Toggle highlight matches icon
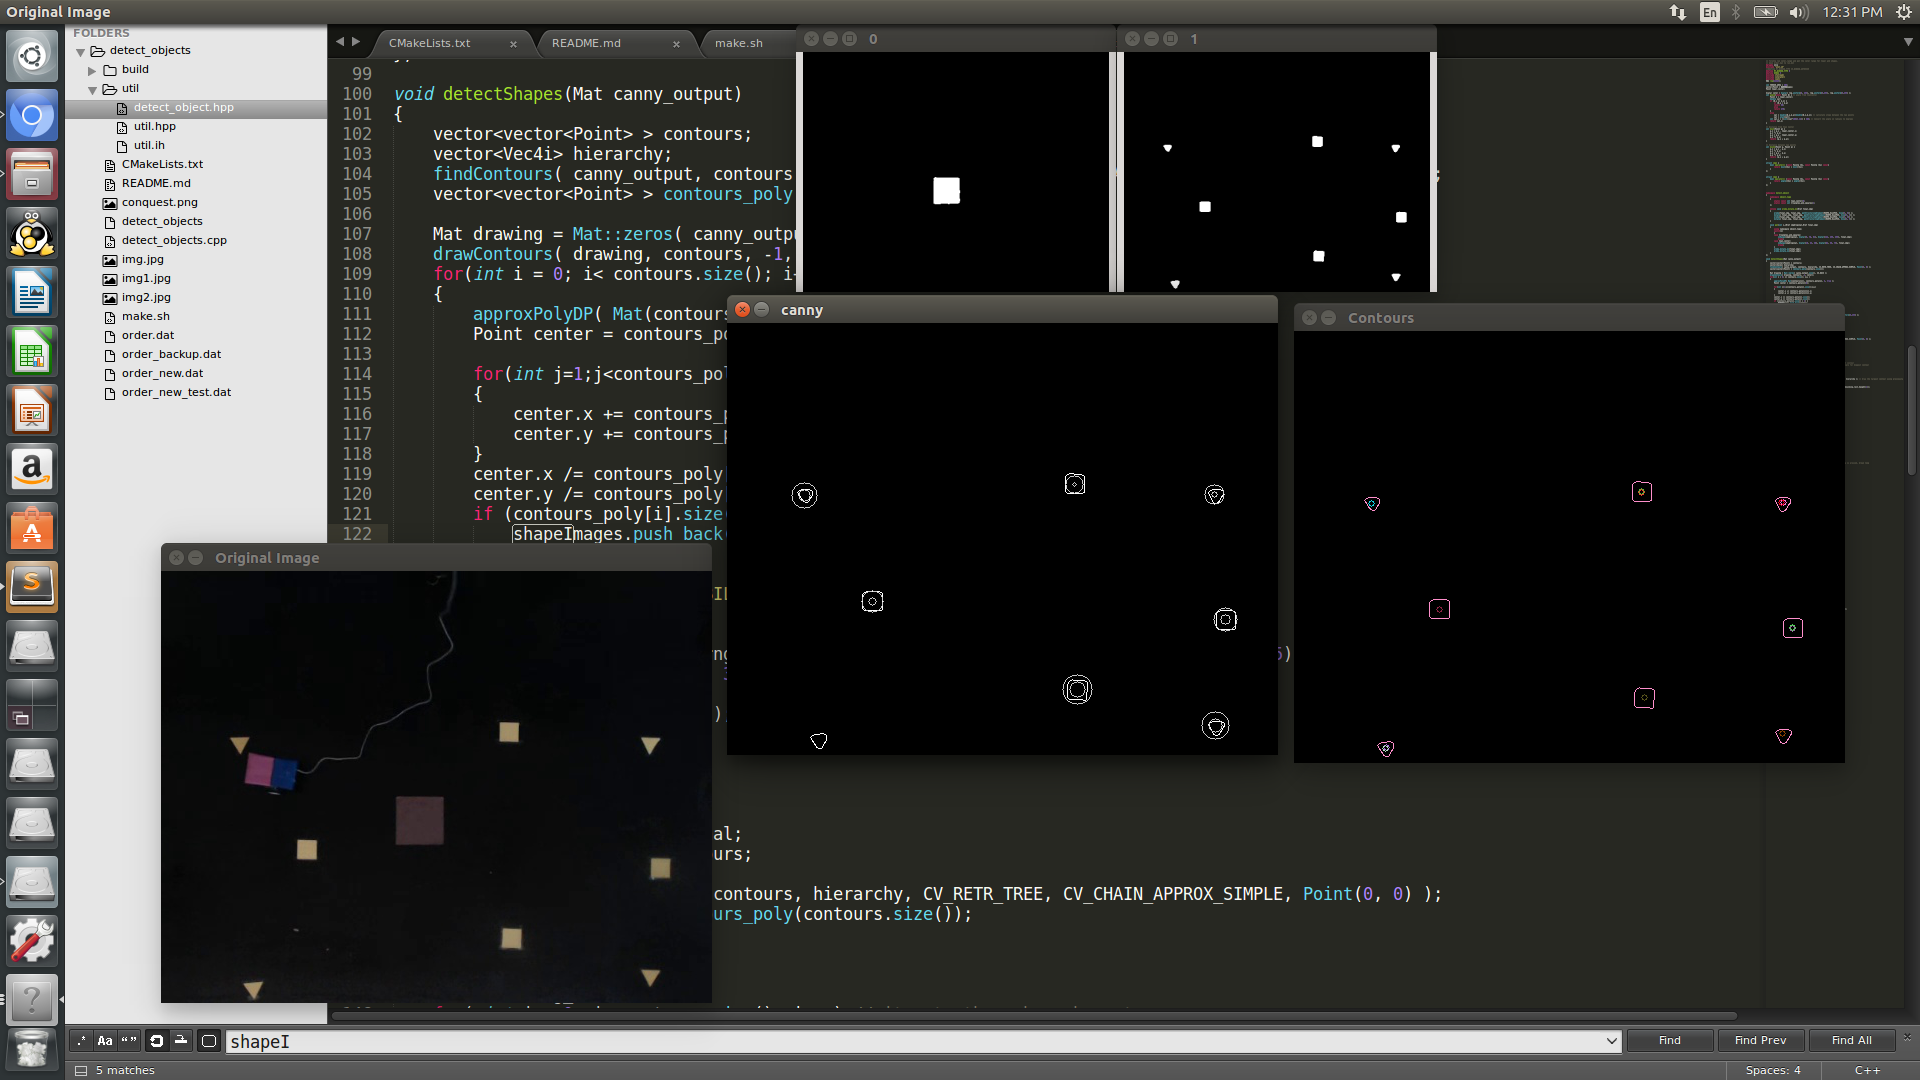The width and height of the screenshot is (1920, 1080). (x=208, y=1041)
